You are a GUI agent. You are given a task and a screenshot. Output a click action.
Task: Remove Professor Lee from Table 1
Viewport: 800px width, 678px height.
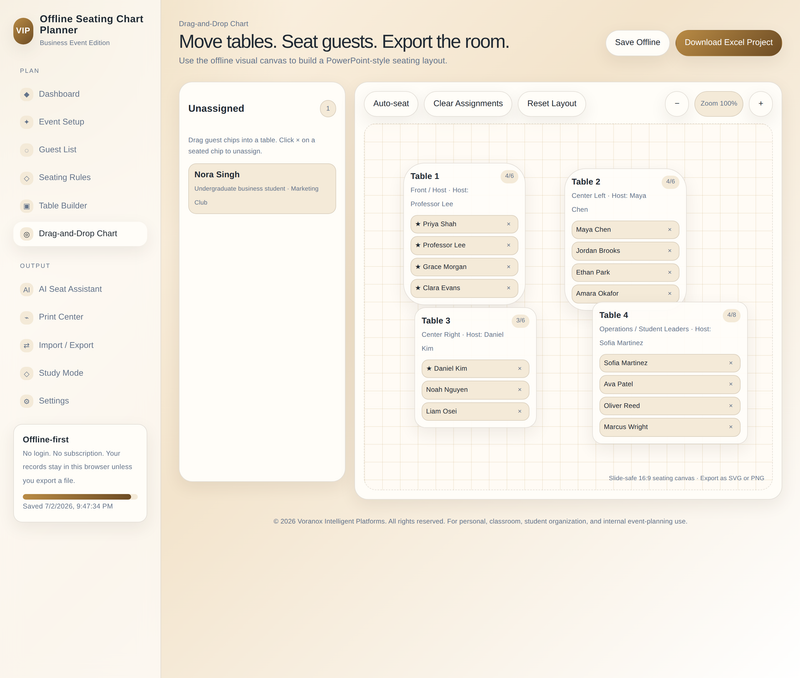[x=509, y=245]
